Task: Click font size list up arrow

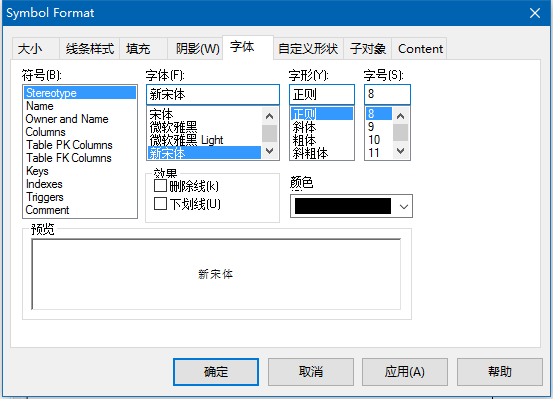Action: tap(400, 116)
